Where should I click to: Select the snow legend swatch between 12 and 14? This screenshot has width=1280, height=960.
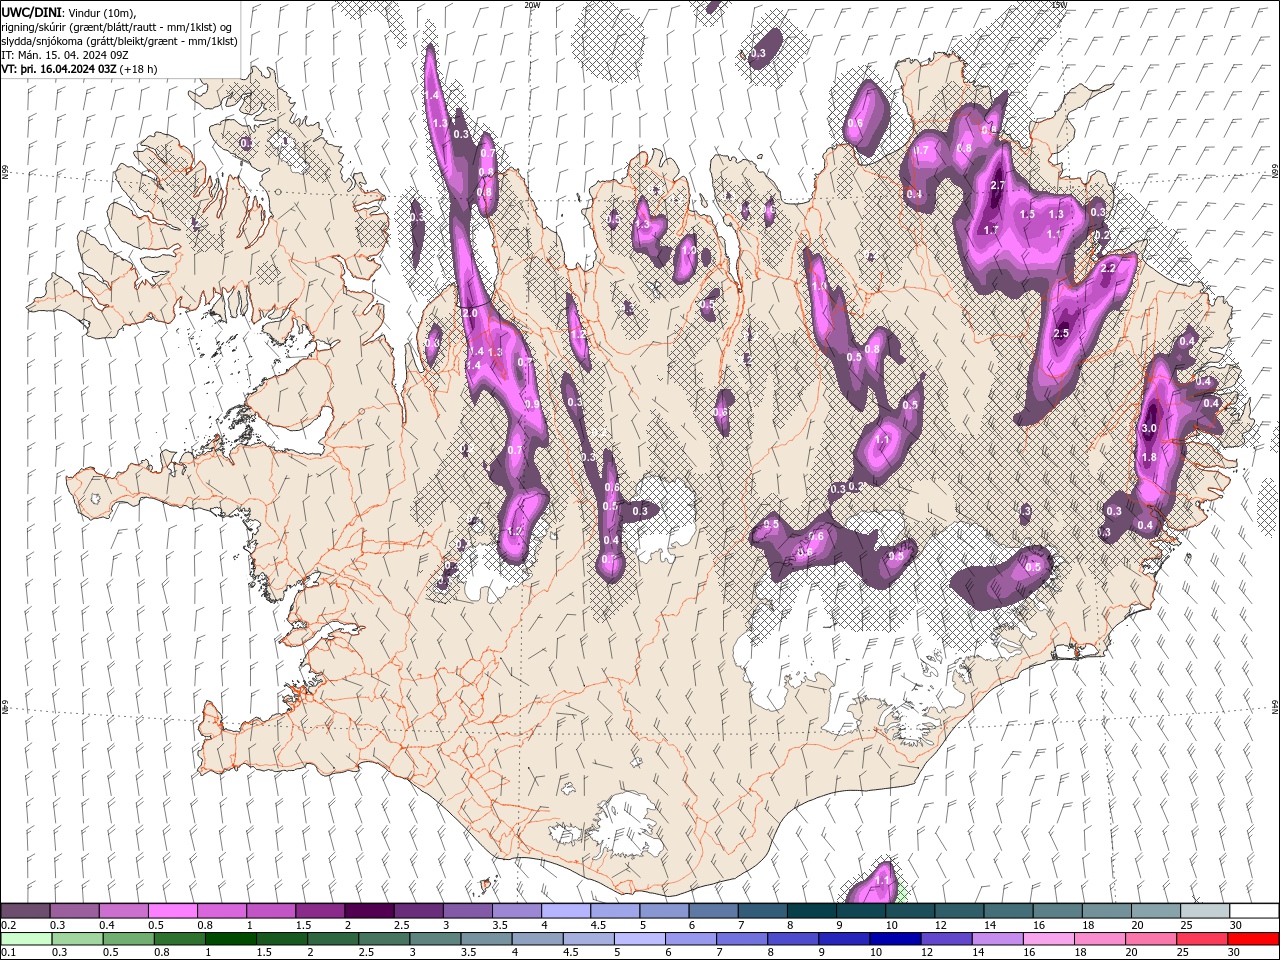(959, 911)
